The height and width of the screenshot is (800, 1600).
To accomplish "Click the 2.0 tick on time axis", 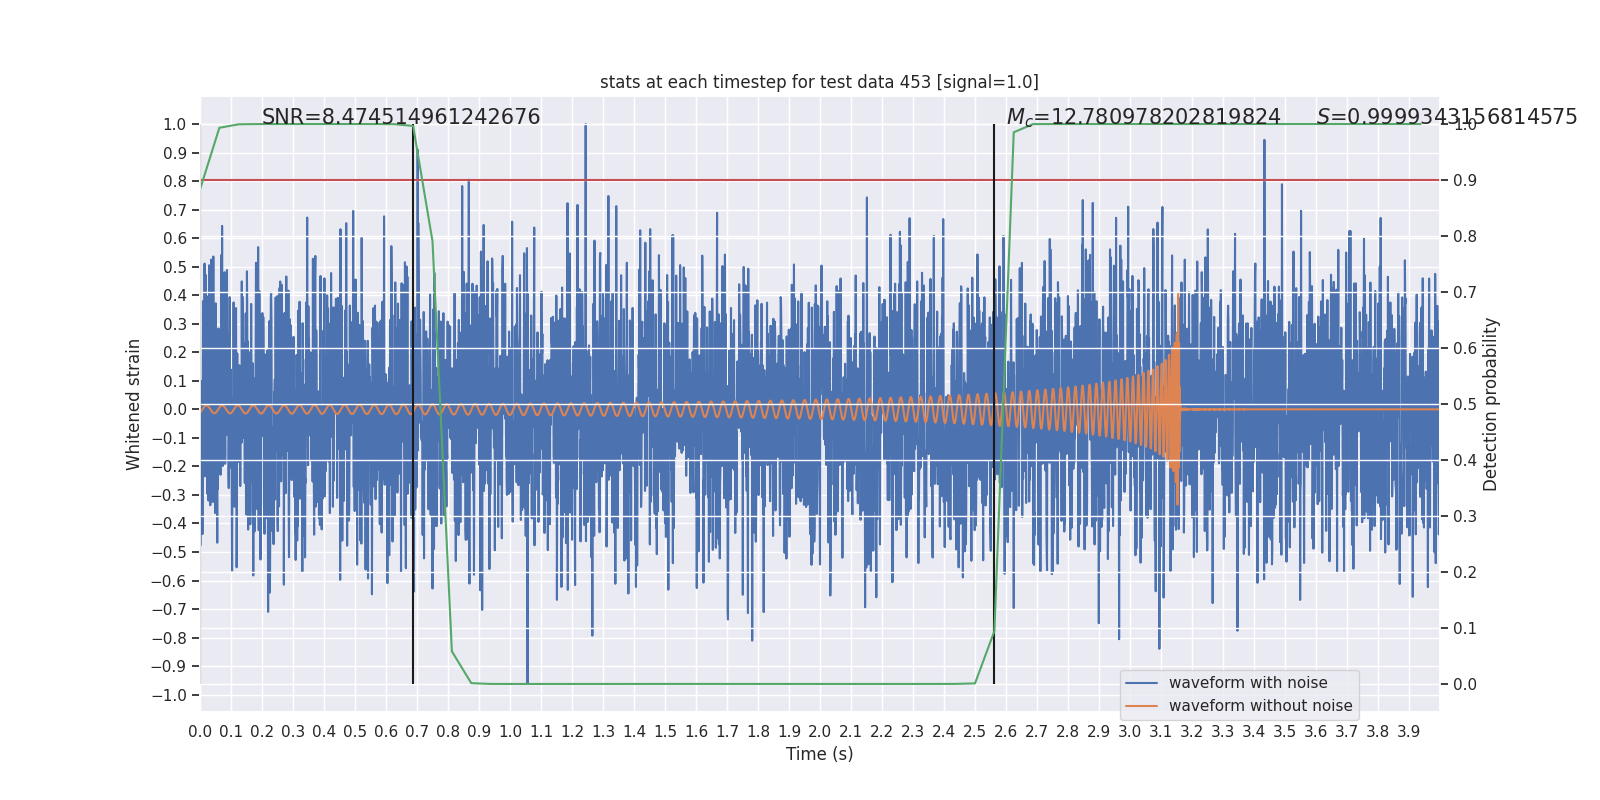I will 819,732.
